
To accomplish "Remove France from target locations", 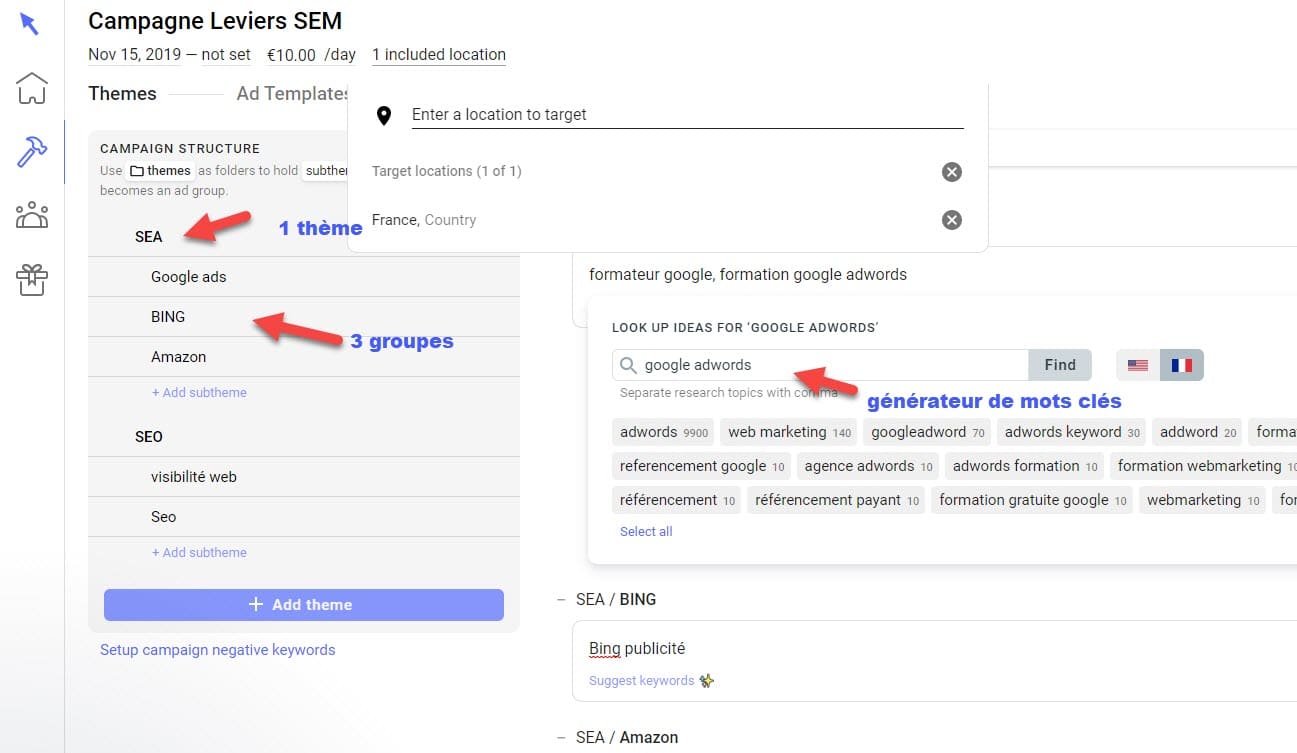I will pyautogui.click(x=952, y=220).
